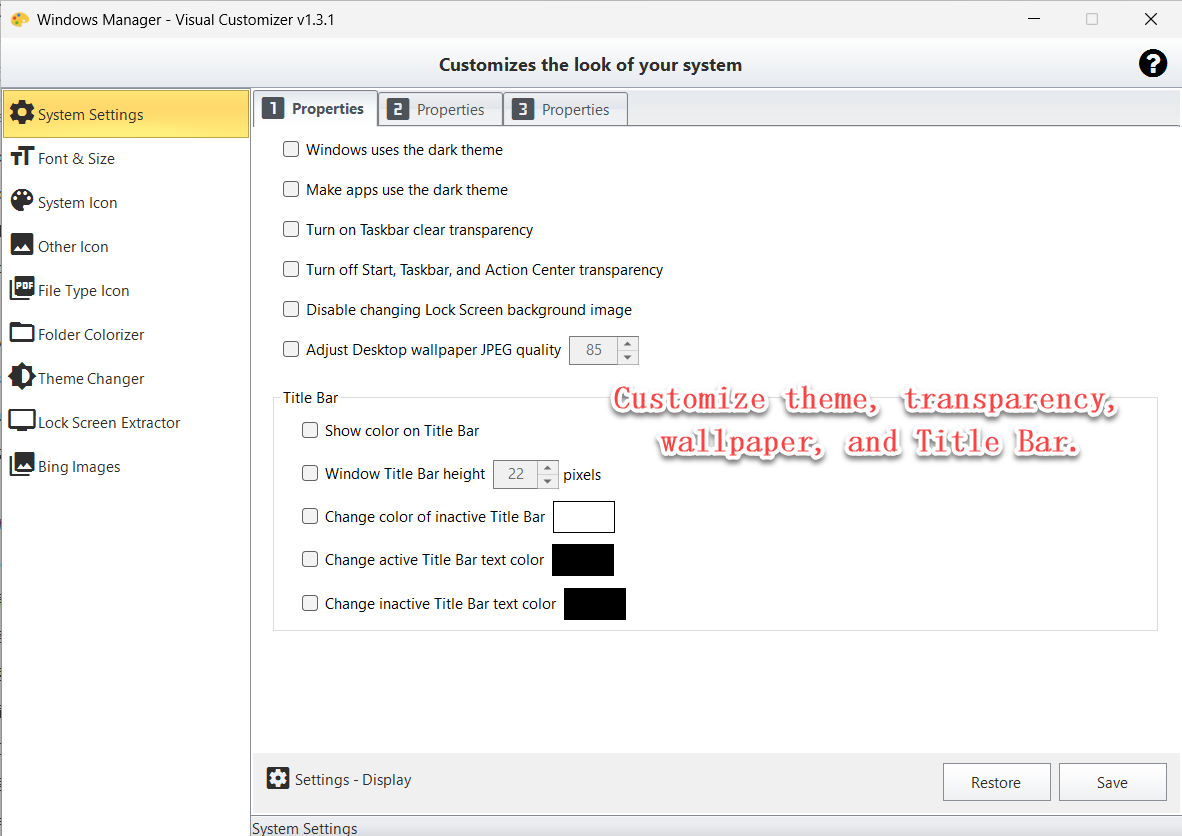Enable Windows uses the dark theme
1182x836 pixels.
pyautogui.click(x=291, y=149)
